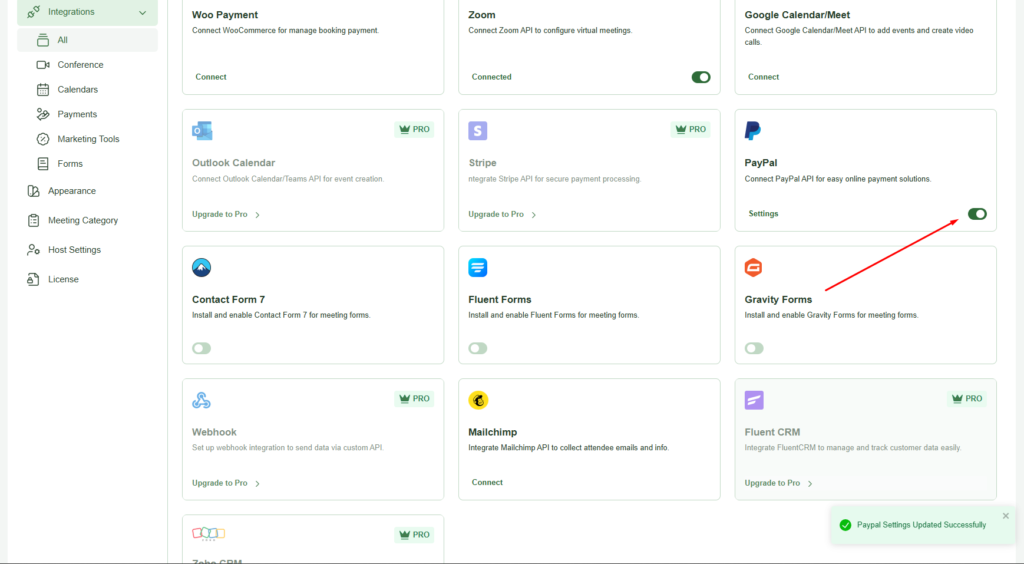Click the Paypal Settings Updated Successfully message

tap(921, 525)
